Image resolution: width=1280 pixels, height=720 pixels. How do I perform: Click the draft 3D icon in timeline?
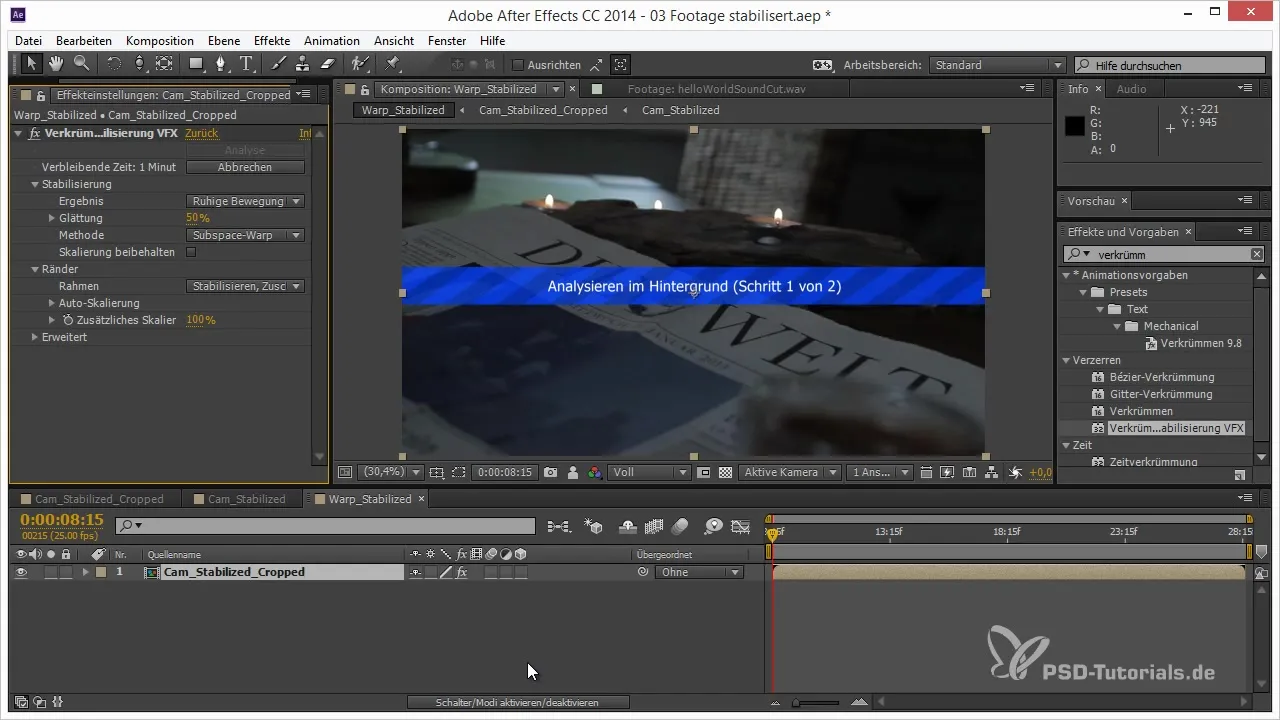click(593, 525)
